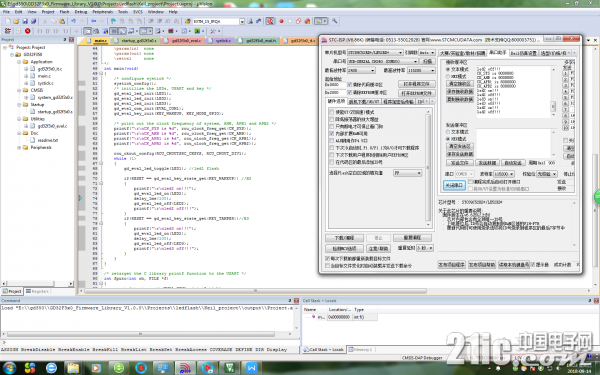Open the Memory windows toolbar icon
600x375 pixels.
(x=145, y=31)
